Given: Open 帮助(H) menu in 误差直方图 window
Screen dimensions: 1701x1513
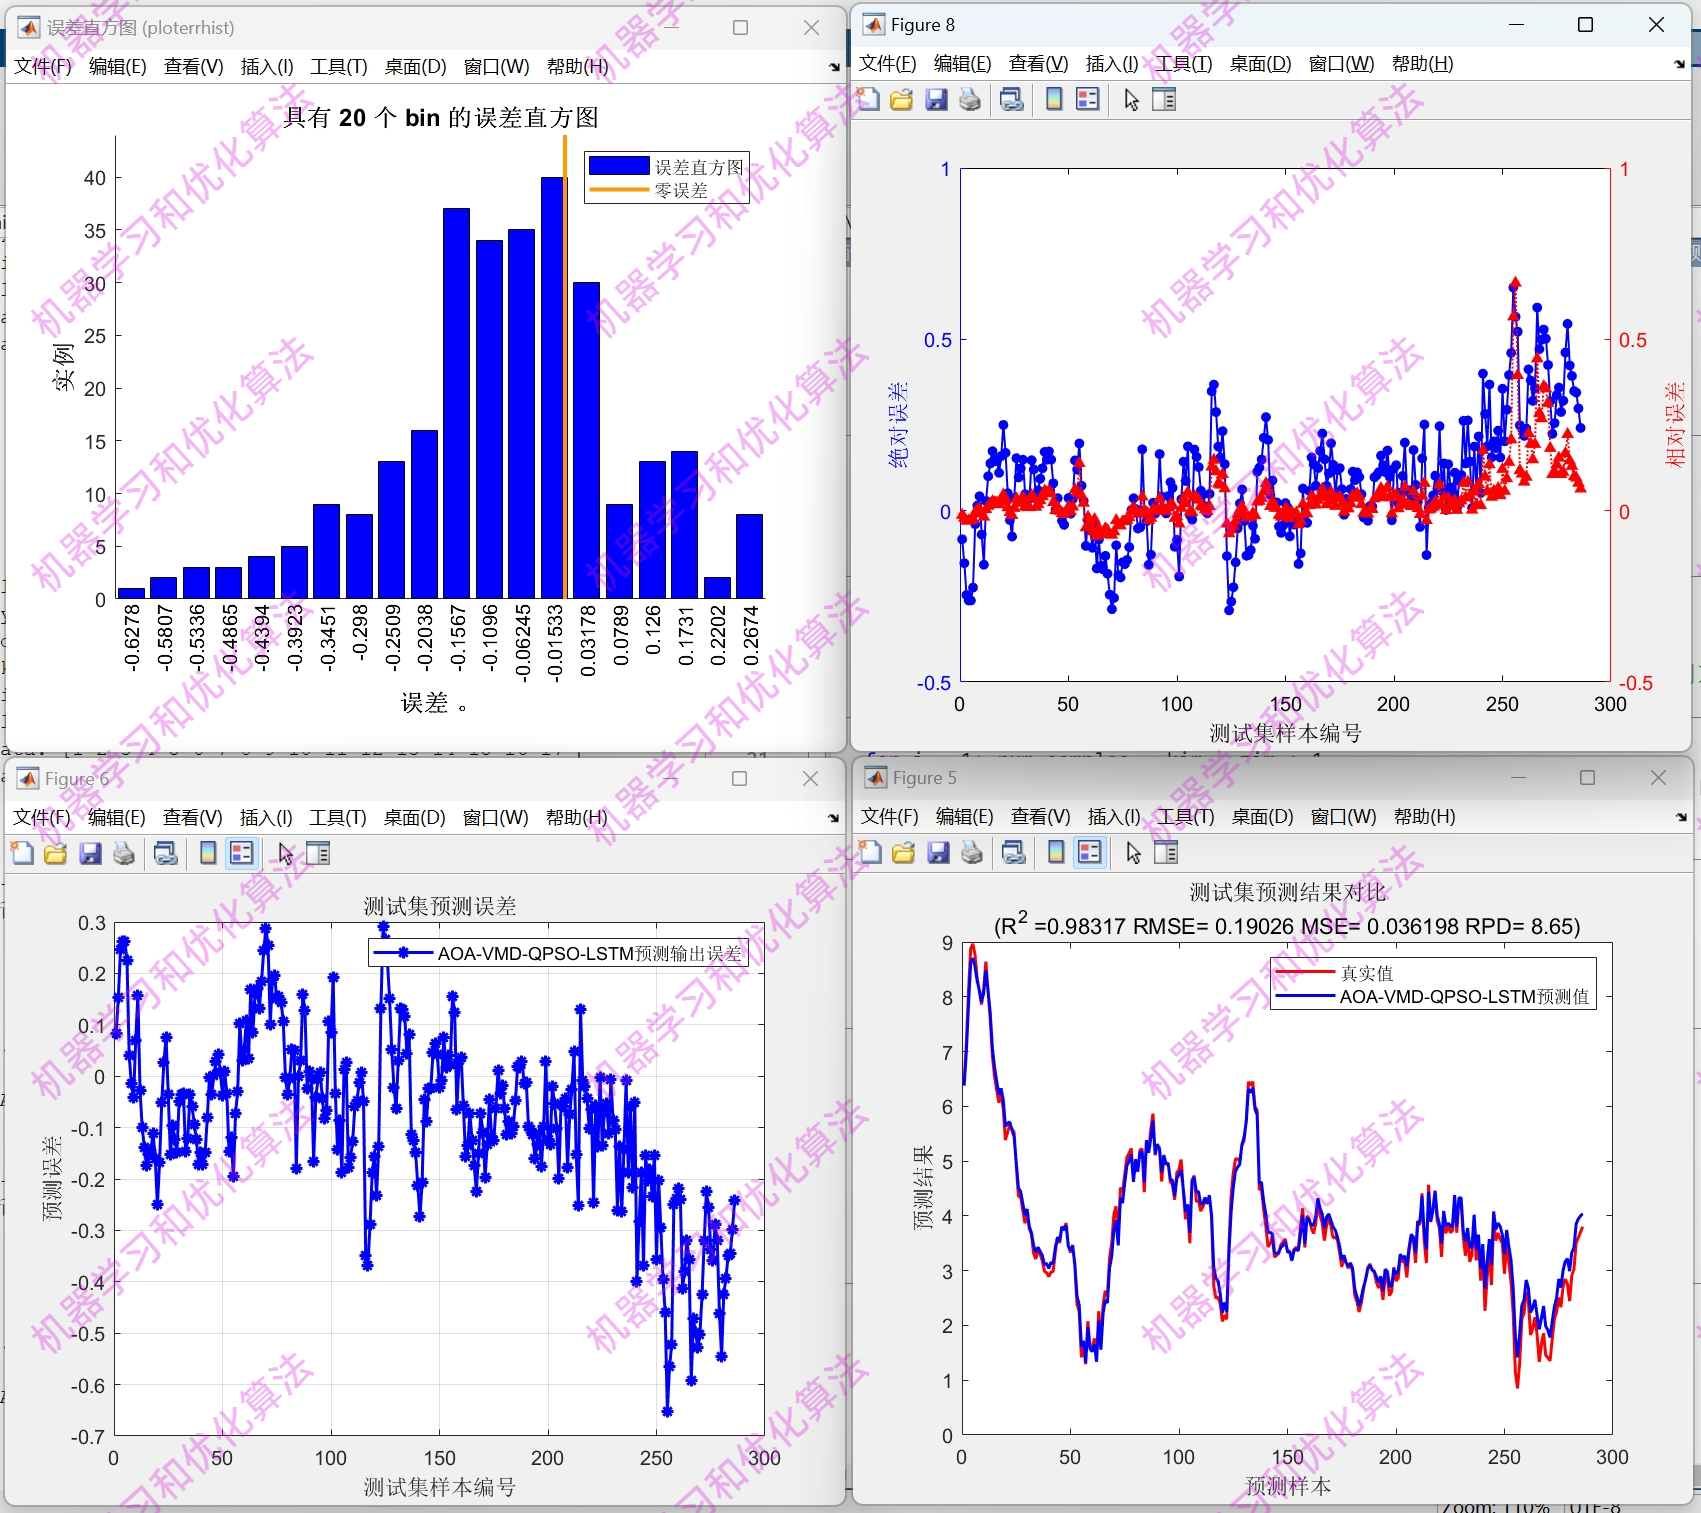Looking at the screenshot, I should coord(577,66).
